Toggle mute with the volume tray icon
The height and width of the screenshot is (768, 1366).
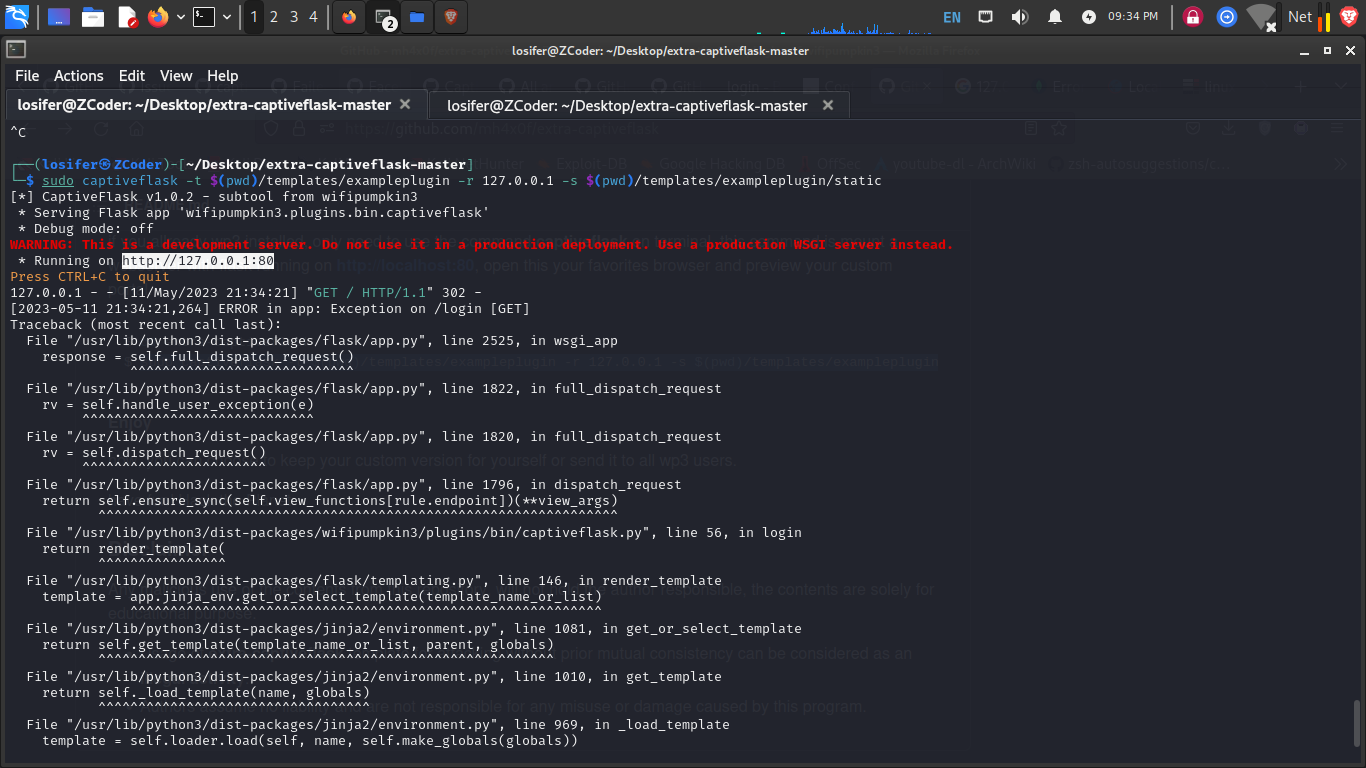pyautogui.click(x=1019, y=17)
